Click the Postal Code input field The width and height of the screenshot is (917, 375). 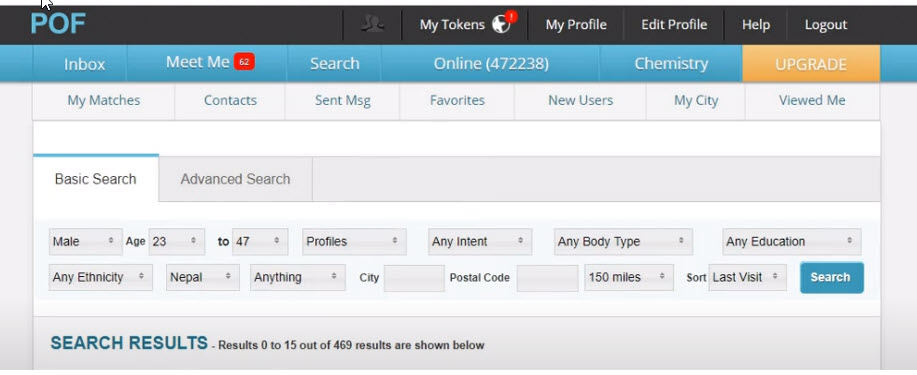tap(547, 278)
